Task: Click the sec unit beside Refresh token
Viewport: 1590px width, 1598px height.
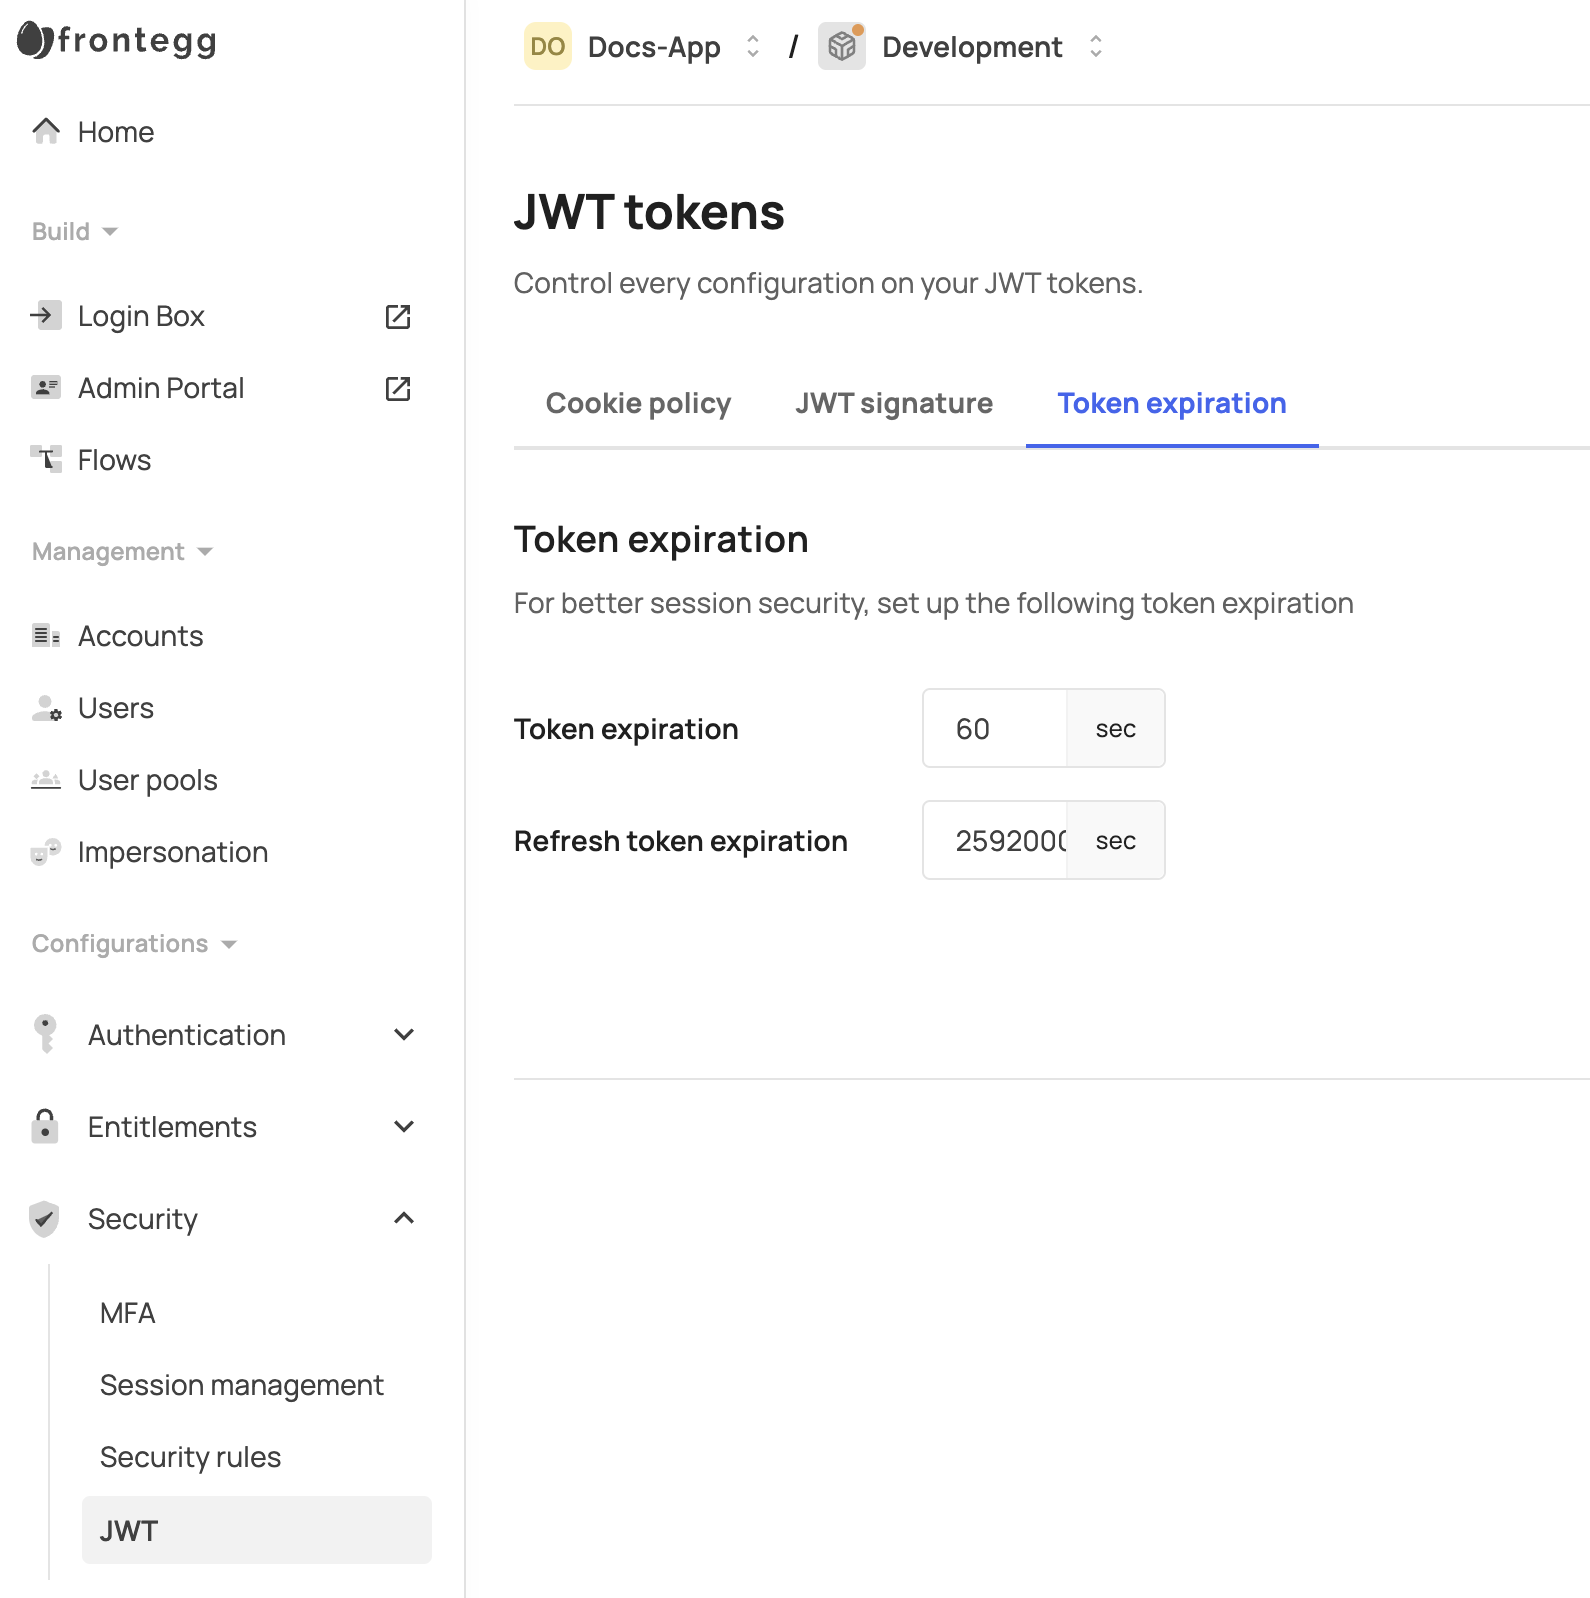Action: point(1116,840)
